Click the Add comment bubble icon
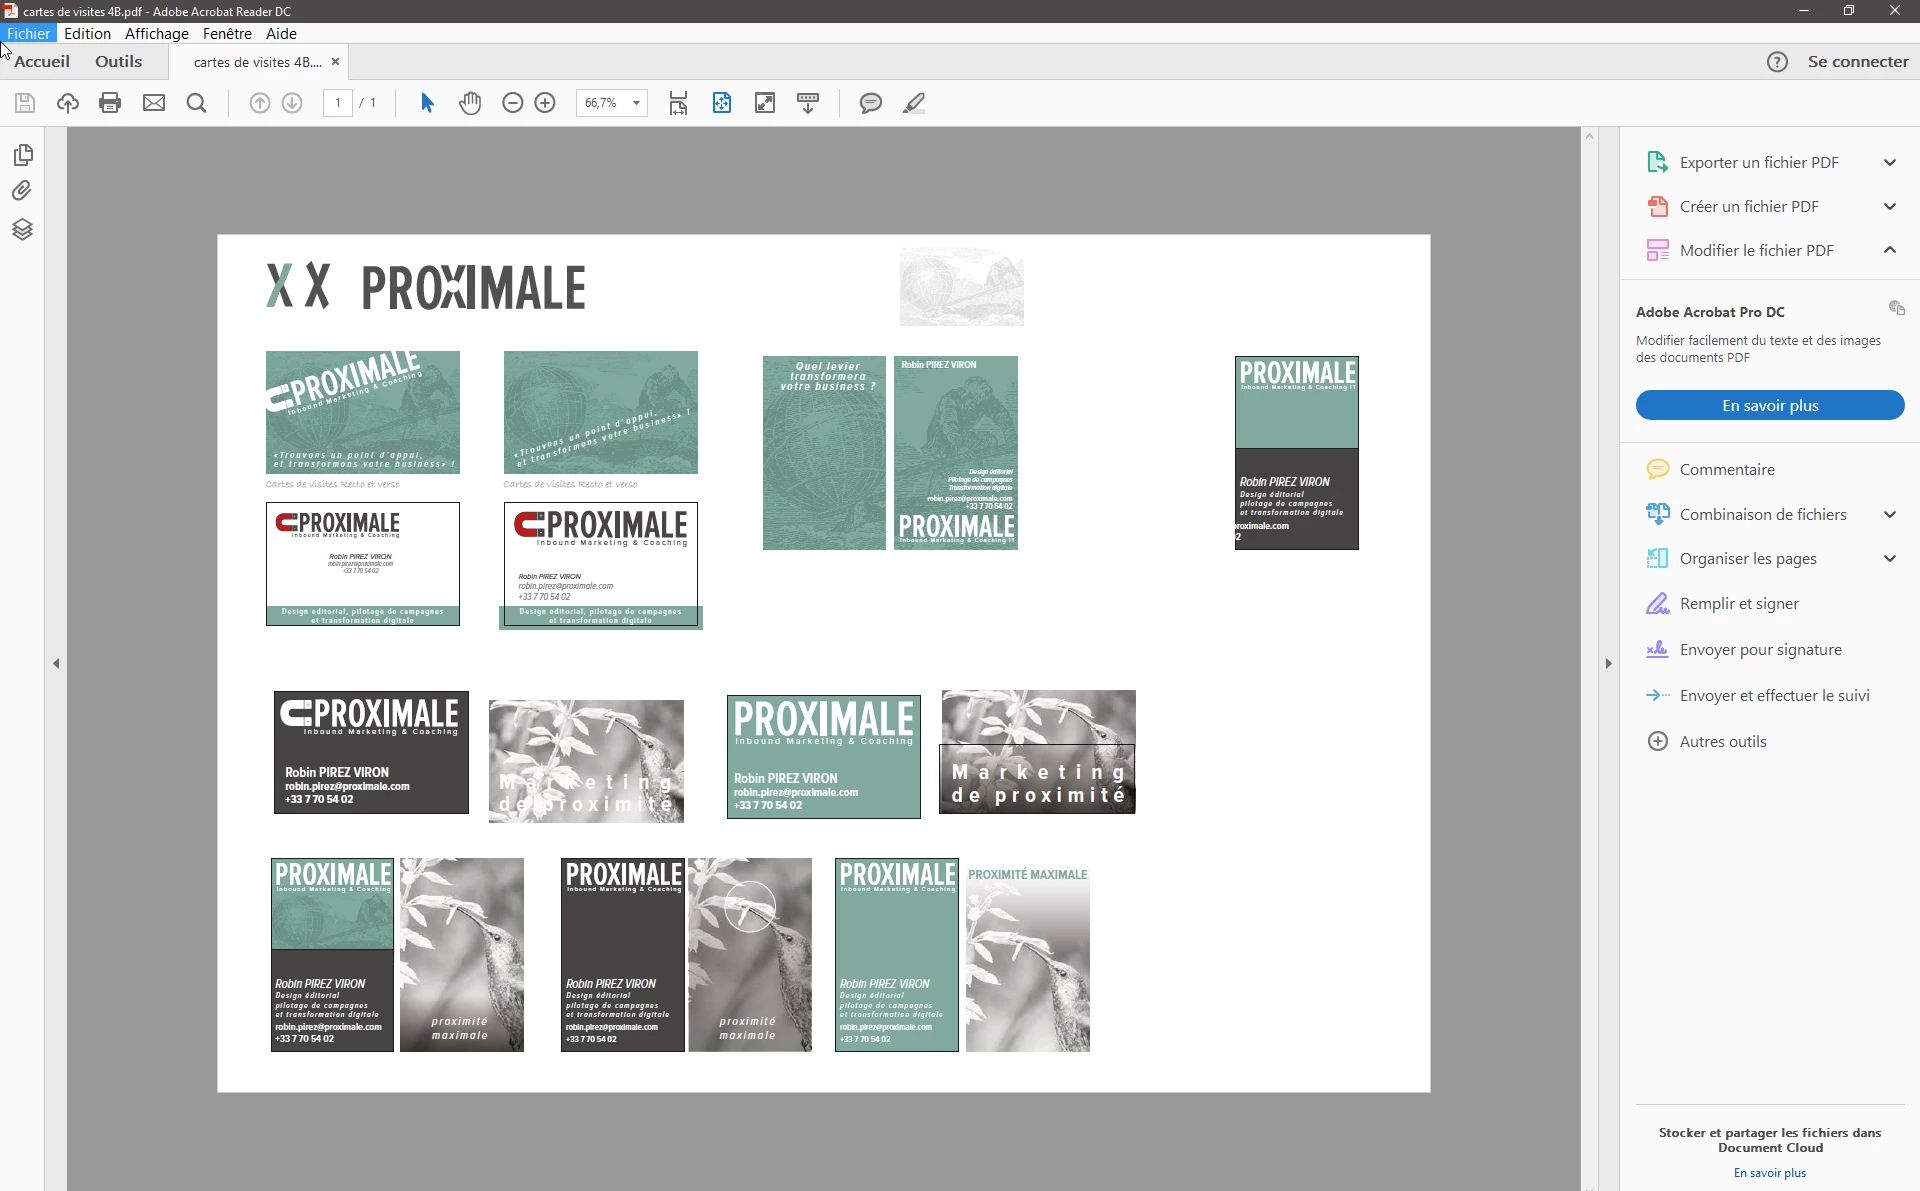The width and height of the screenshot is (1920, 1191). (870, 103)
